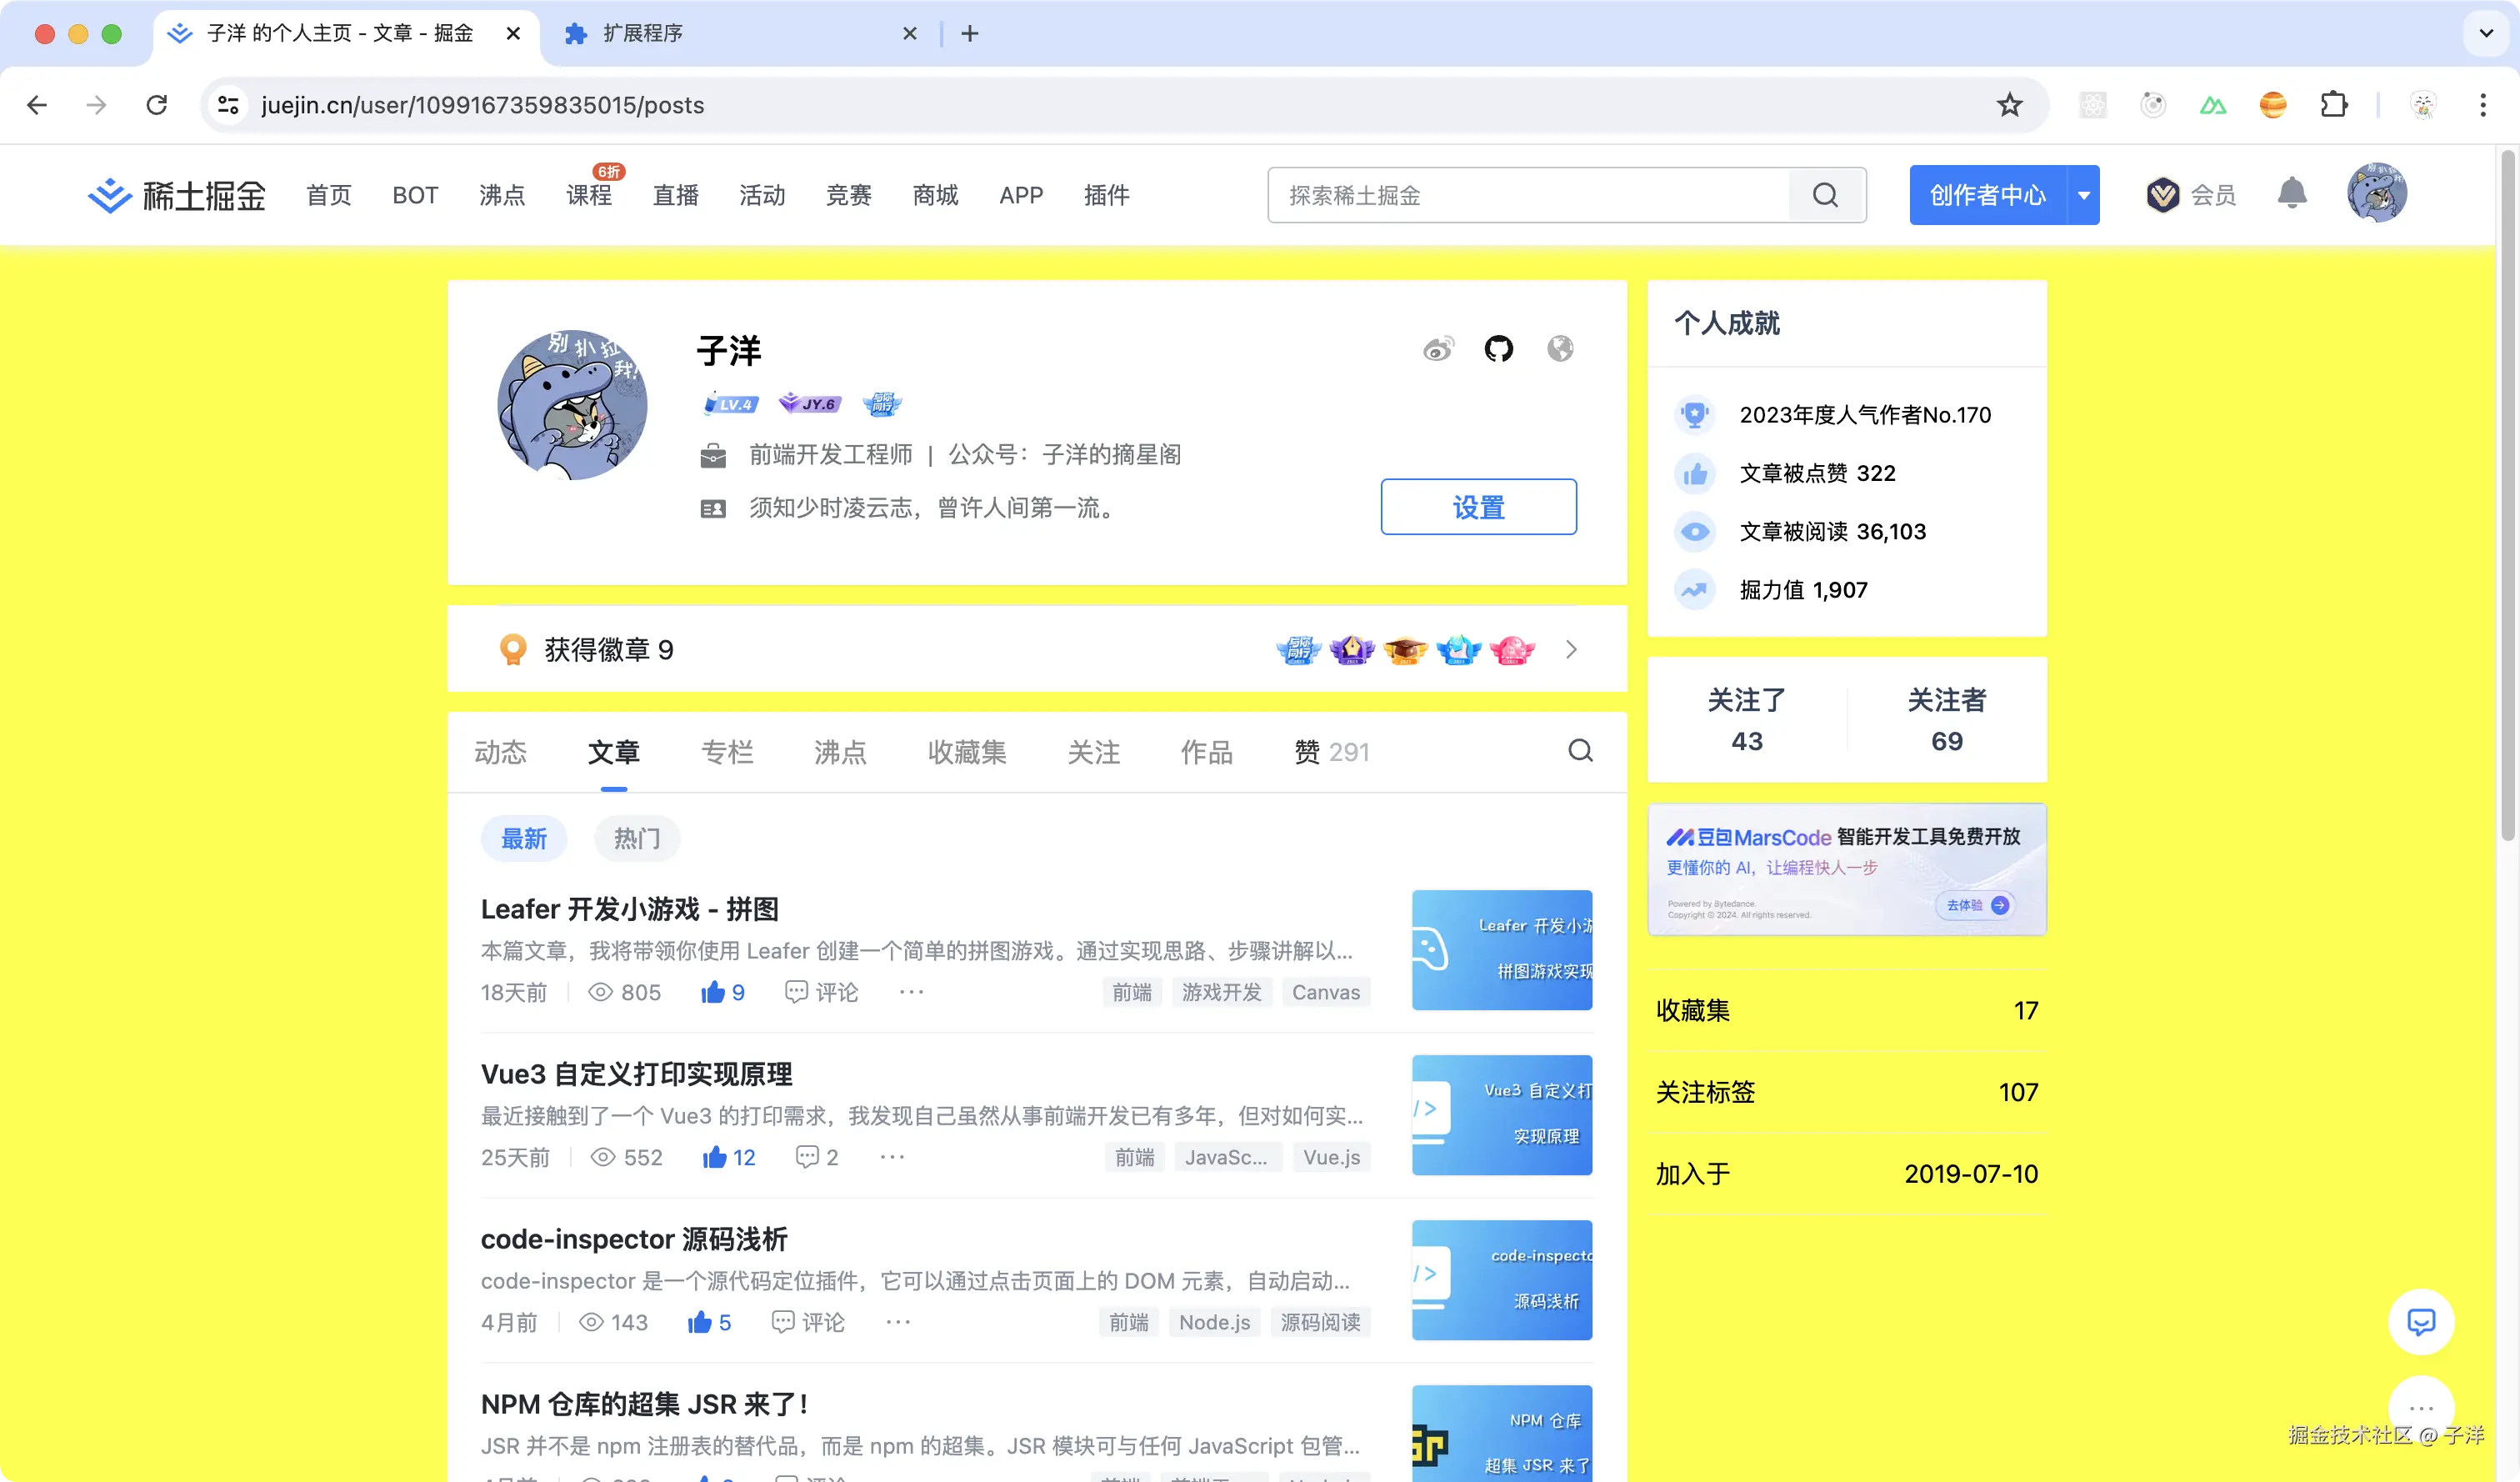The image size is (2520, 1482).
Task: Open the GitHub profile icon link
Action: (x=1498, y=349)
